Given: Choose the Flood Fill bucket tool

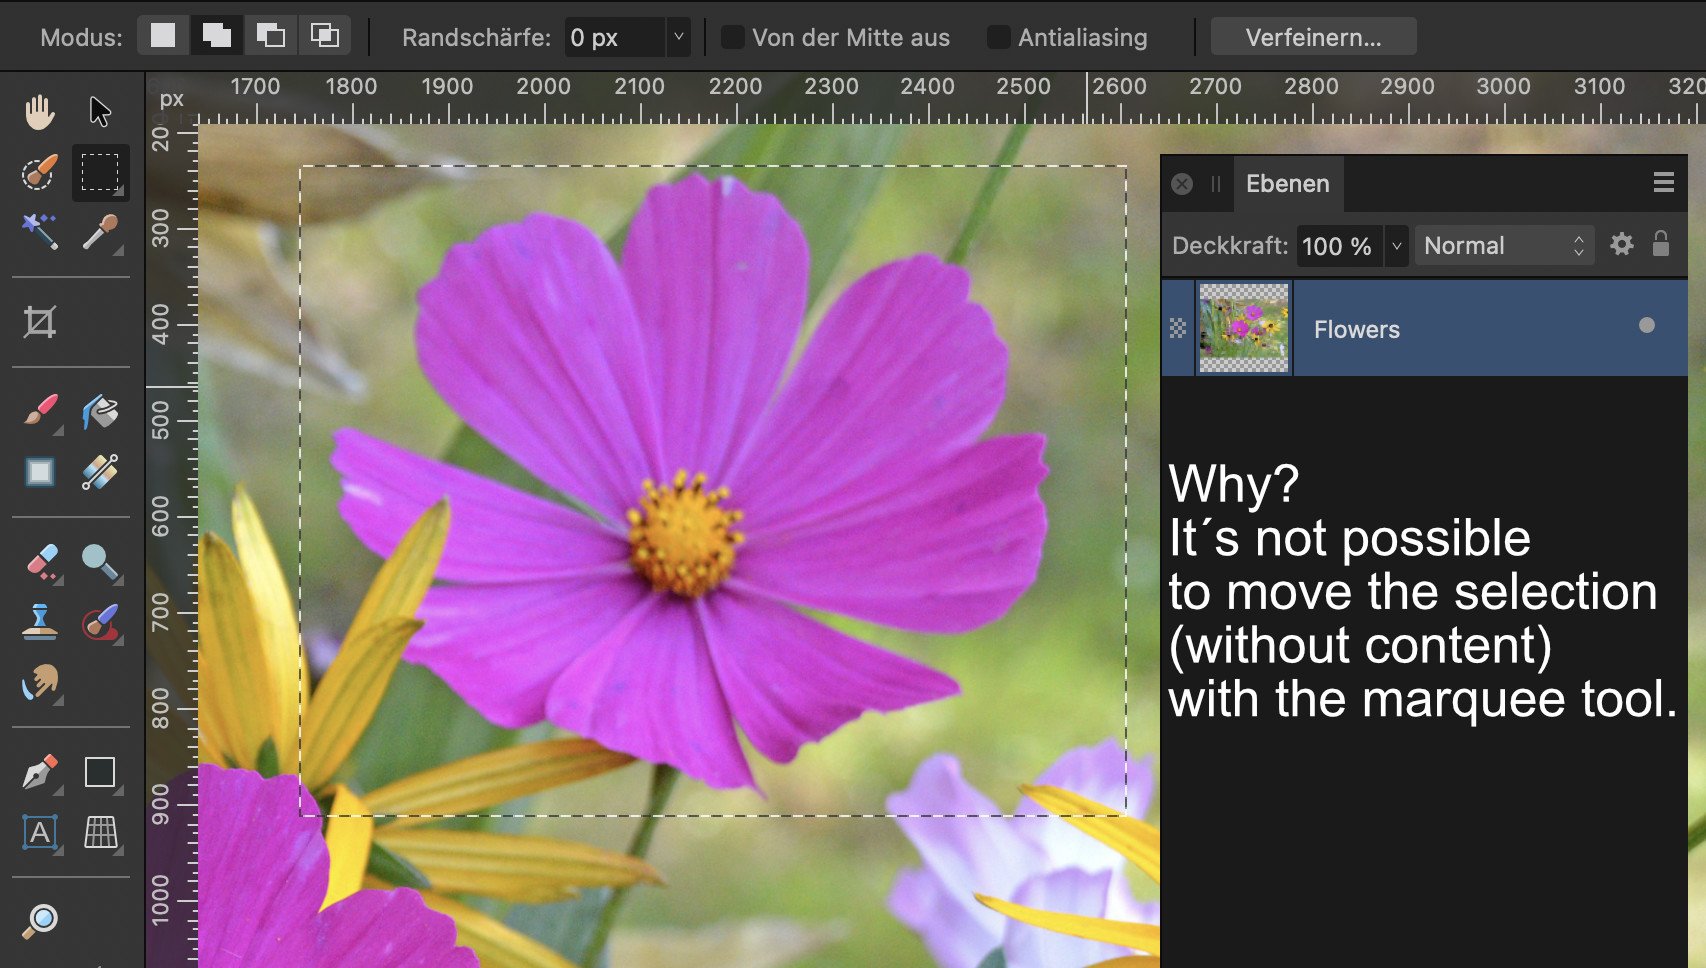Looking at the screenshot, I should (x=100, y=412).
